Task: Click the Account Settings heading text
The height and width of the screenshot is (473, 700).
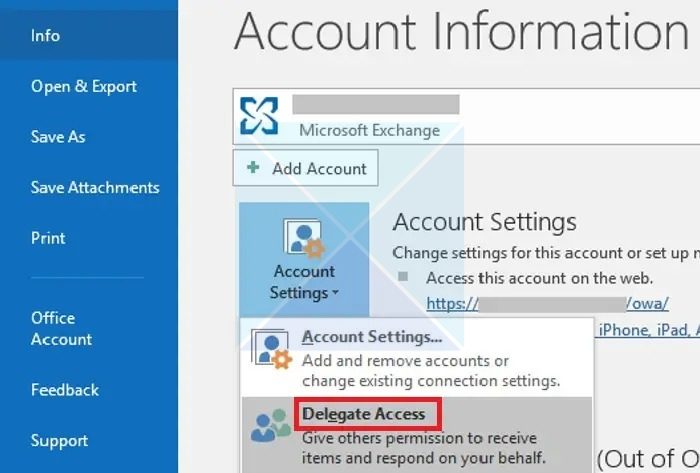Action: [484, 222]
